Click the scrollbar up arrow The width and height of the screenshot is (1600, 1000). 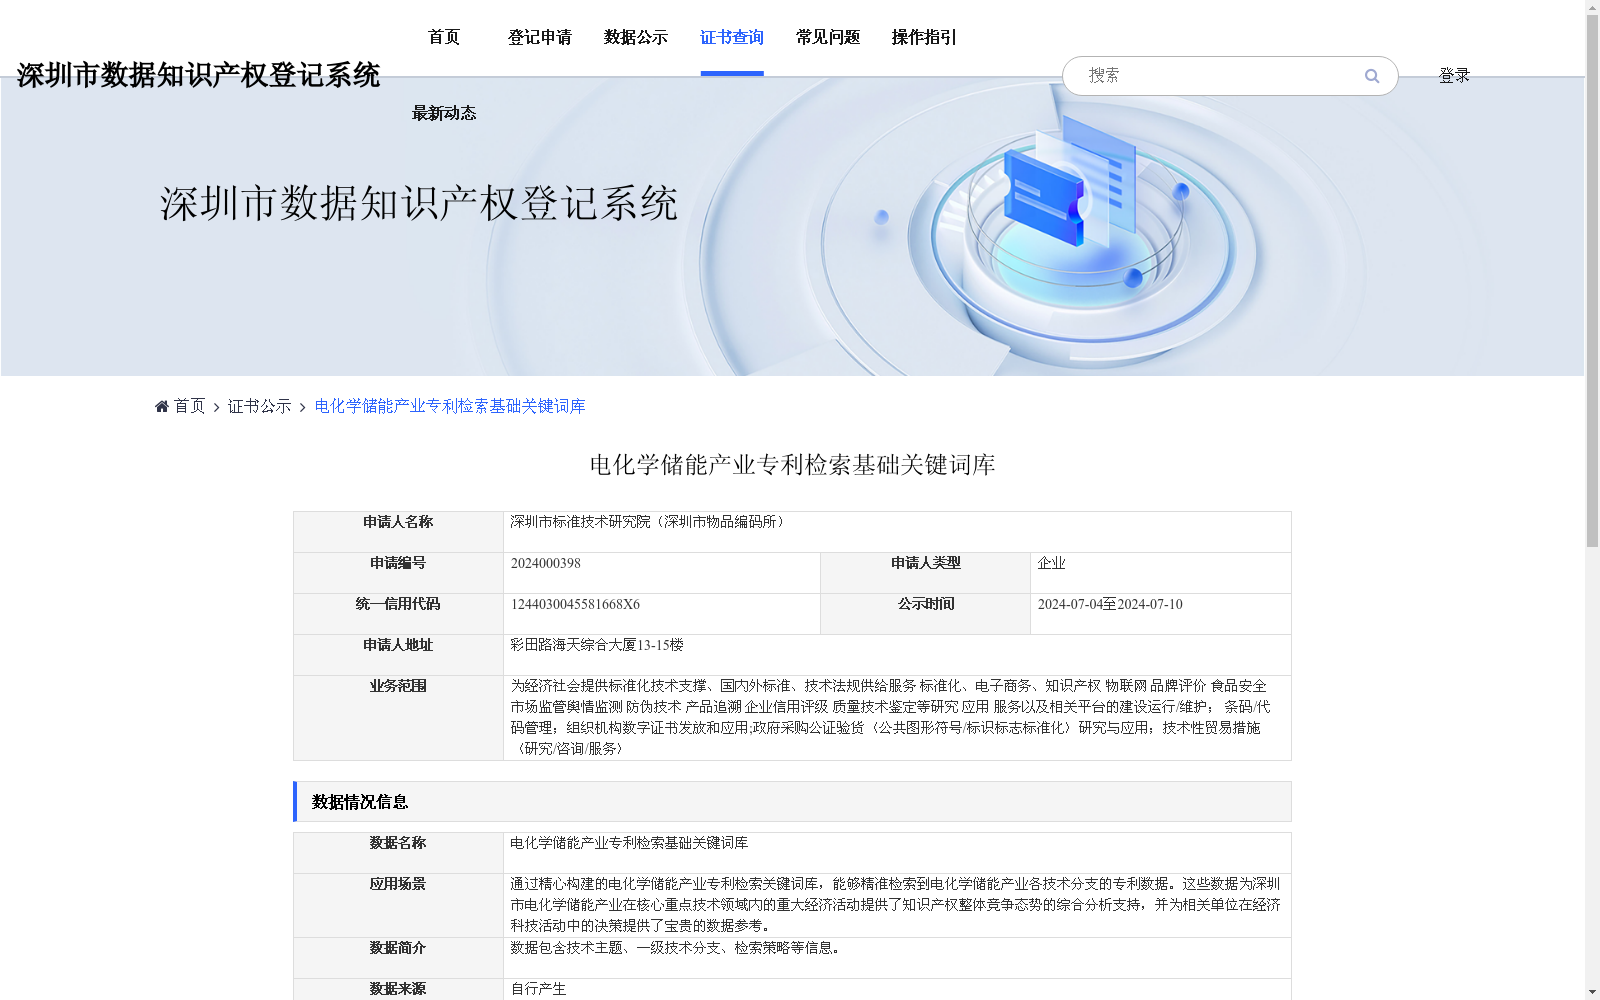pos(1592,7)
